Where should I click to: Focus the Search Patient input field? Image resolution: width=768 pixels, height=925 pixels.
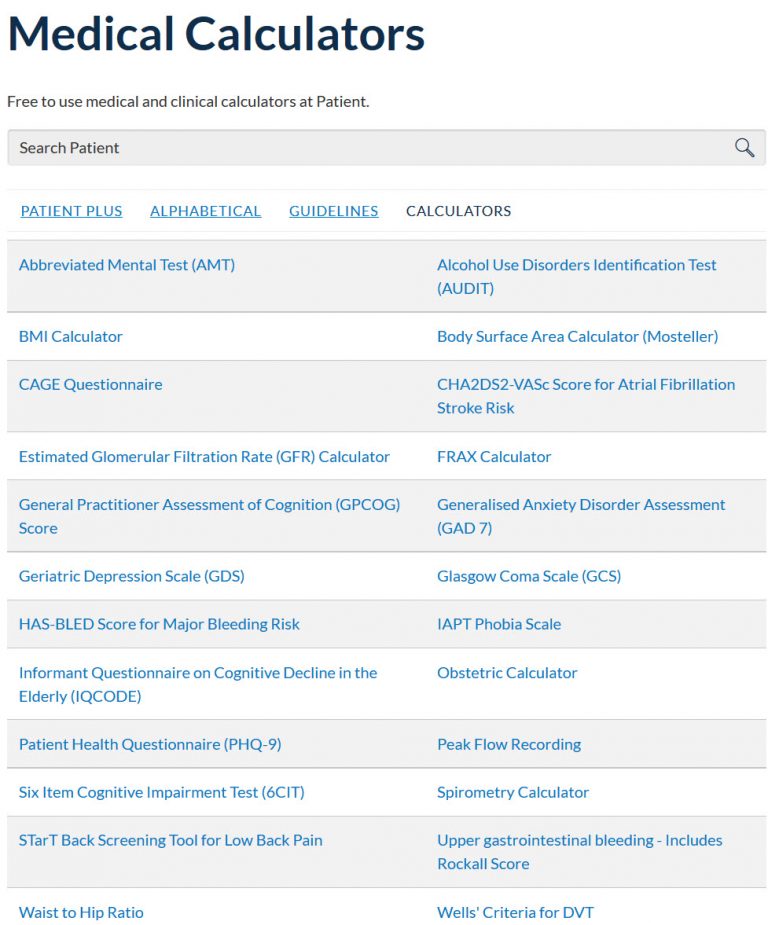pyautogui.click(x=386, y=147)
